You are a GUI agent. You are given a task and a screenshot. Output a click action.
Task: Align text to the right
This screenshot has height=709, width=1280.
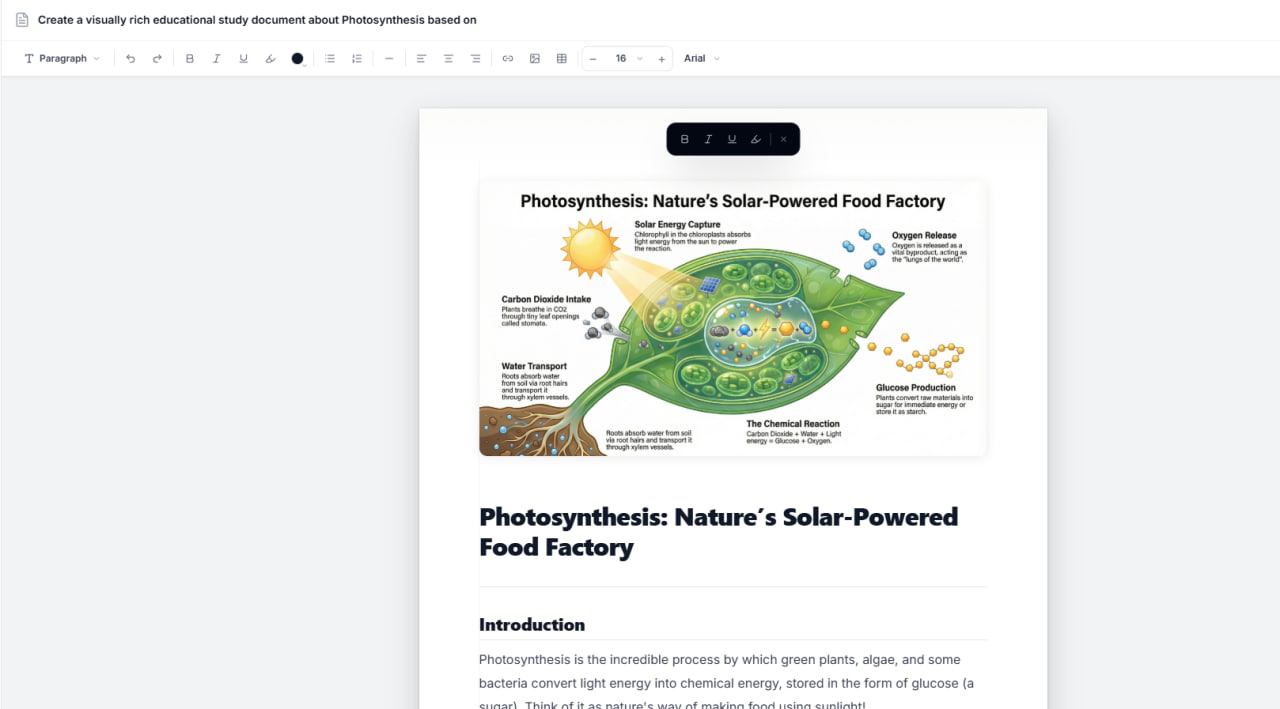coord(475,59)
